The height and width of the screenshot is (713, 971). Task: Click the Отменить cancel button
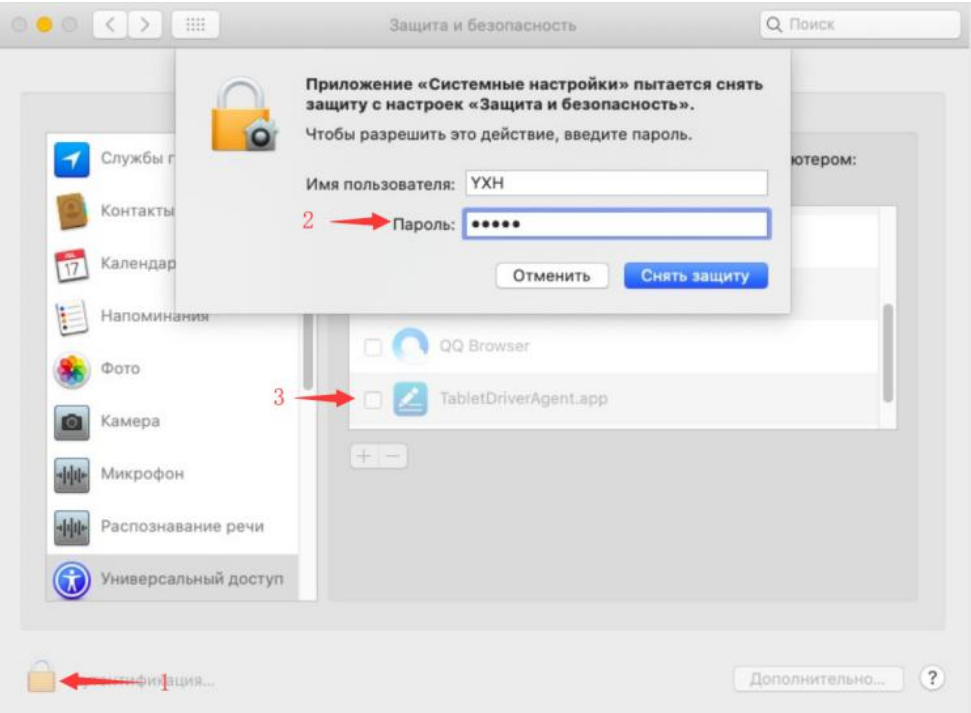coord(552,276)
